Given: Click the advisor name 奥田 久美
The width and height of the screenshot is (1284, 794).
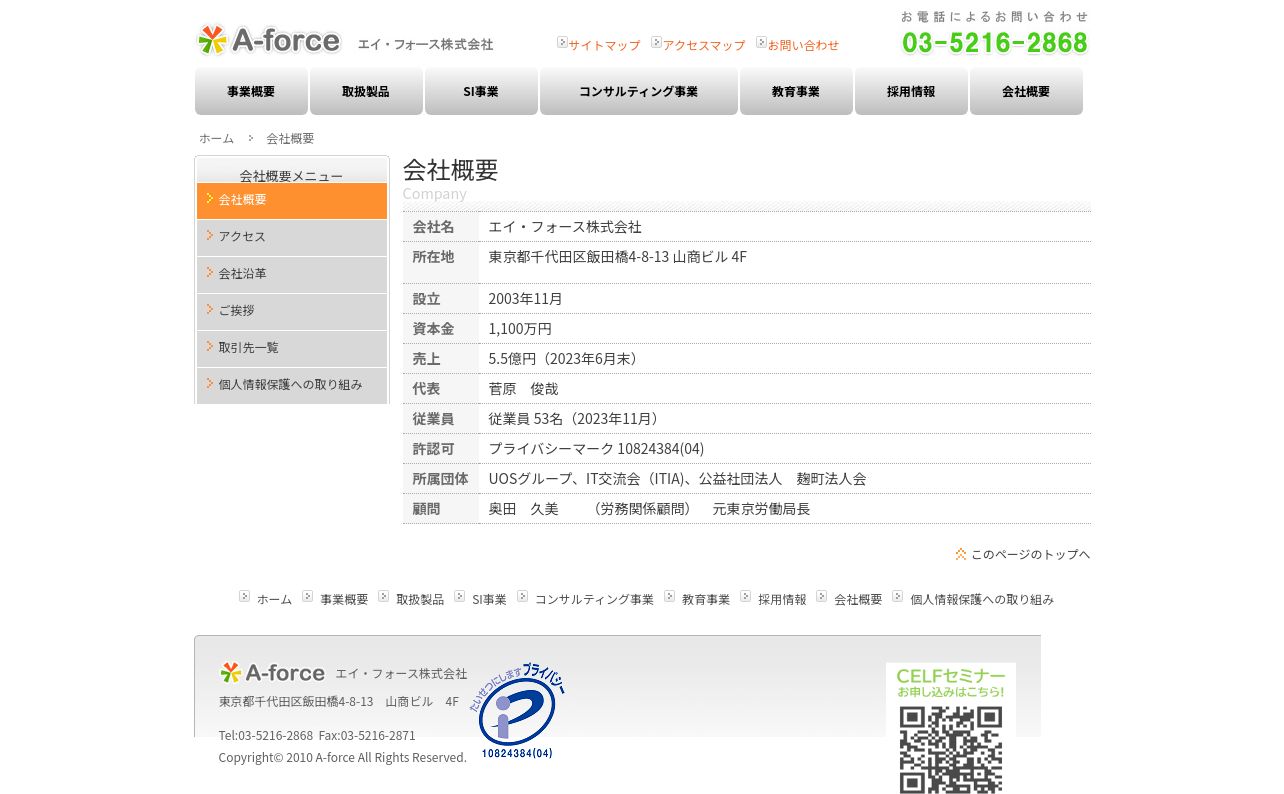Looking at the screenshot, I should click(523, 509).
